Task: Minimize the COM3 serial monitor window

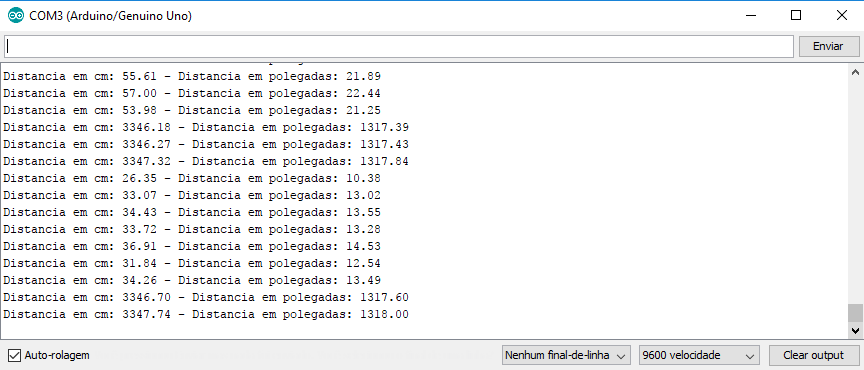Action: click(750, 15)
